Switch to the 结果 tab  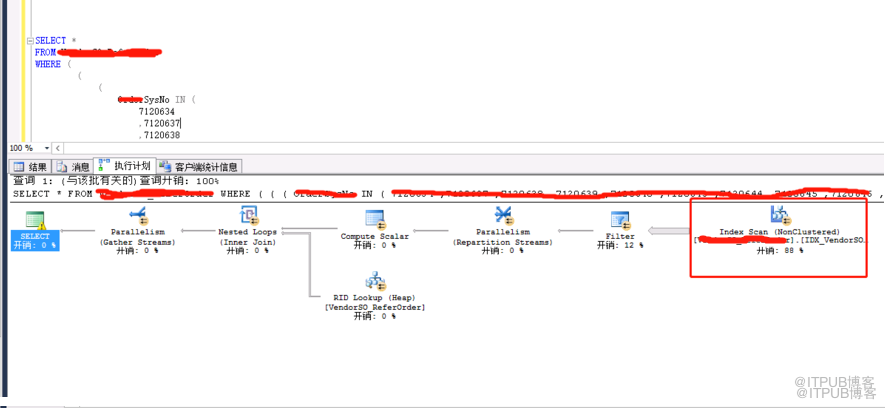pos(32,167)
